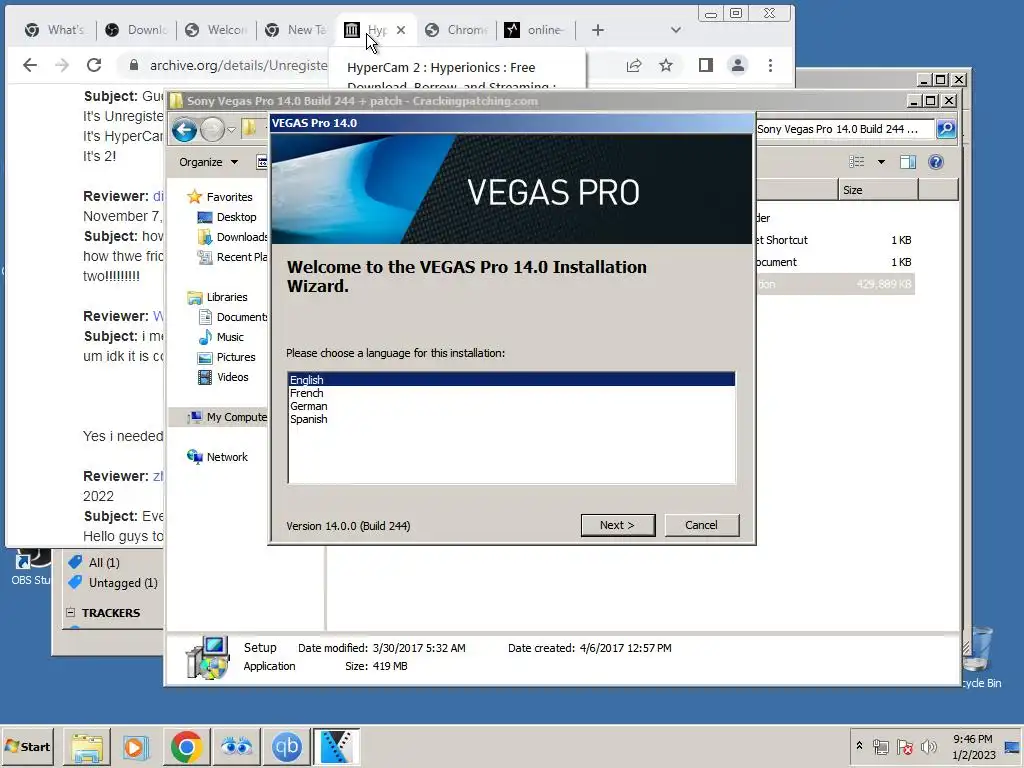Viewport: 1024px width, 768px height.
Task: Switch to the Welcome tab in Chrome
Action: click(216, 30)
